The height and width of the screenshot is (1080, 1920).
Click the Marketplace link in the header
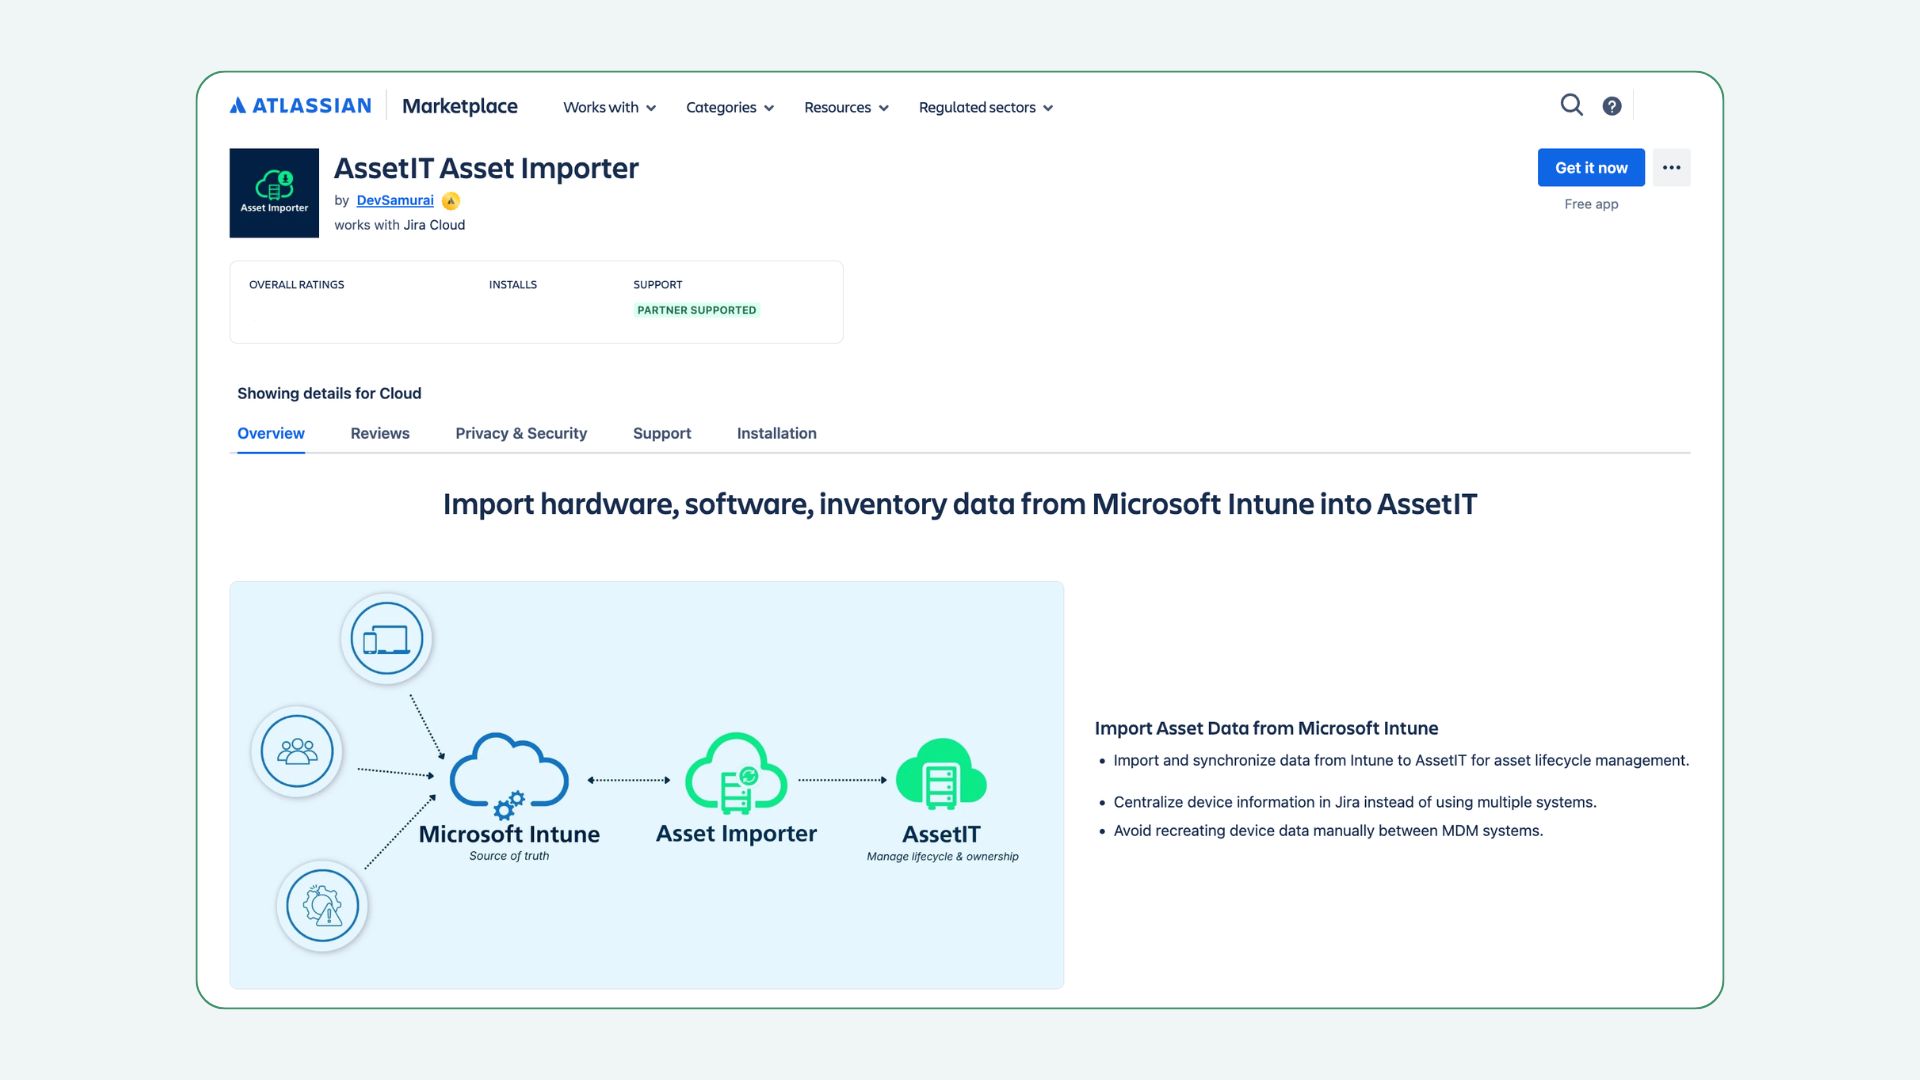point(460,106)
